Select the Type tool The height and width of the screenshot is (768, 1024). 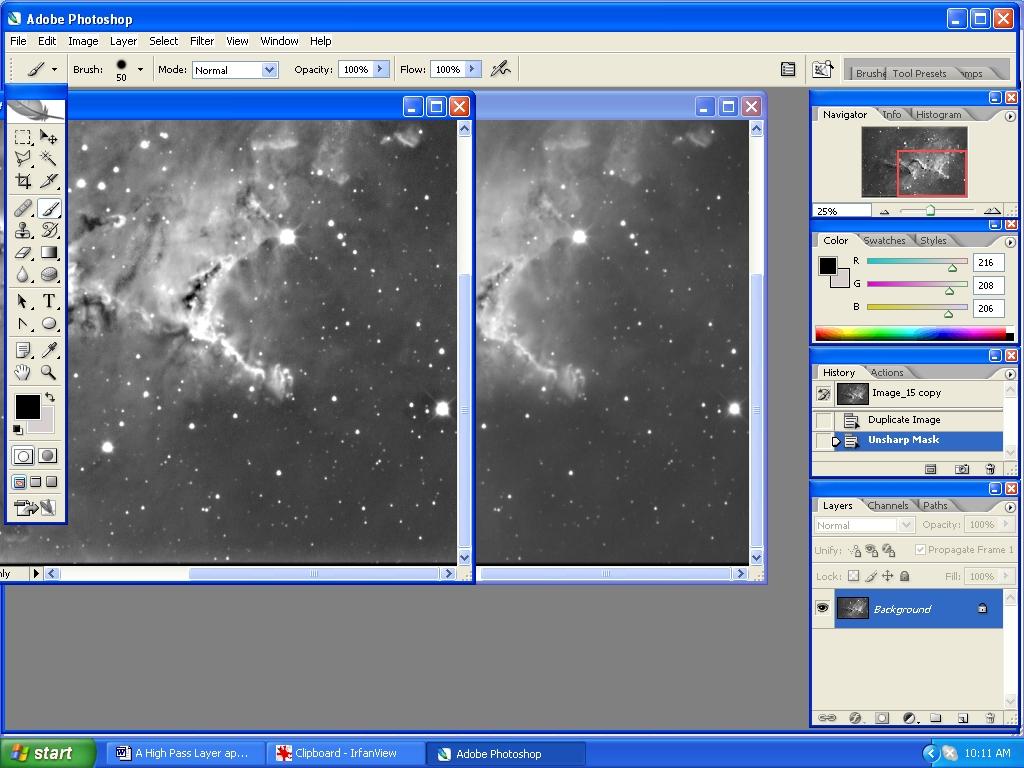(48, 301)
